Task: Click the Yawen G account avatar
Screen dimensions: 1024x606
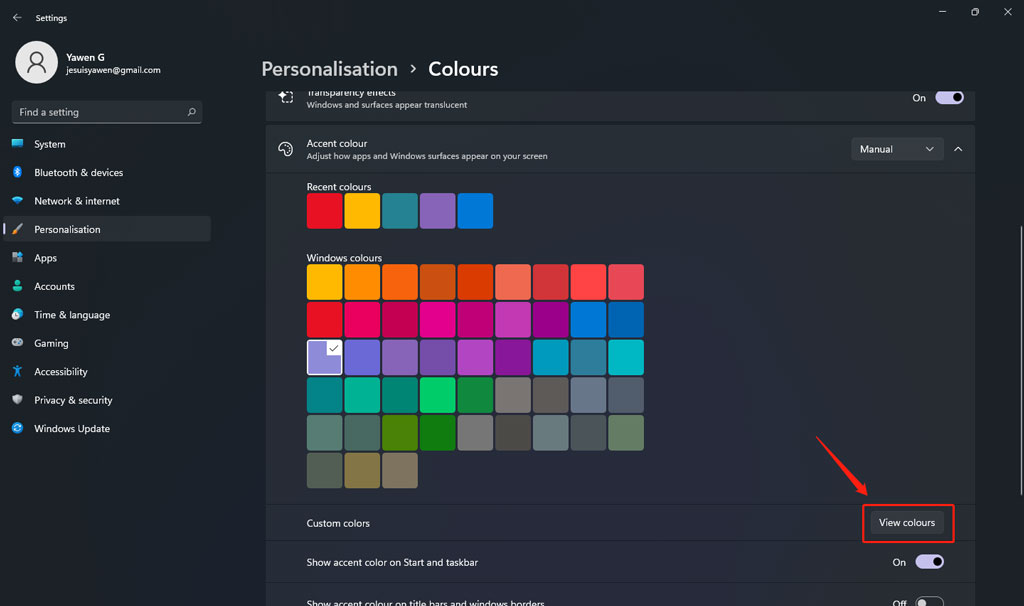Action: pos(36,62)
